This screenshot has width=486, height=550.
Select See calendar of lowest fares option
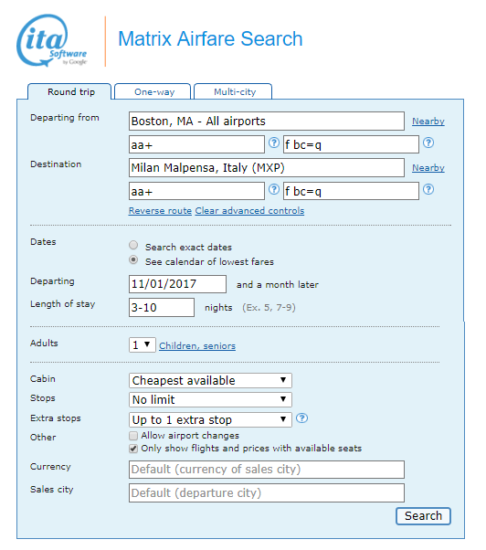click(x=133, y=260)
